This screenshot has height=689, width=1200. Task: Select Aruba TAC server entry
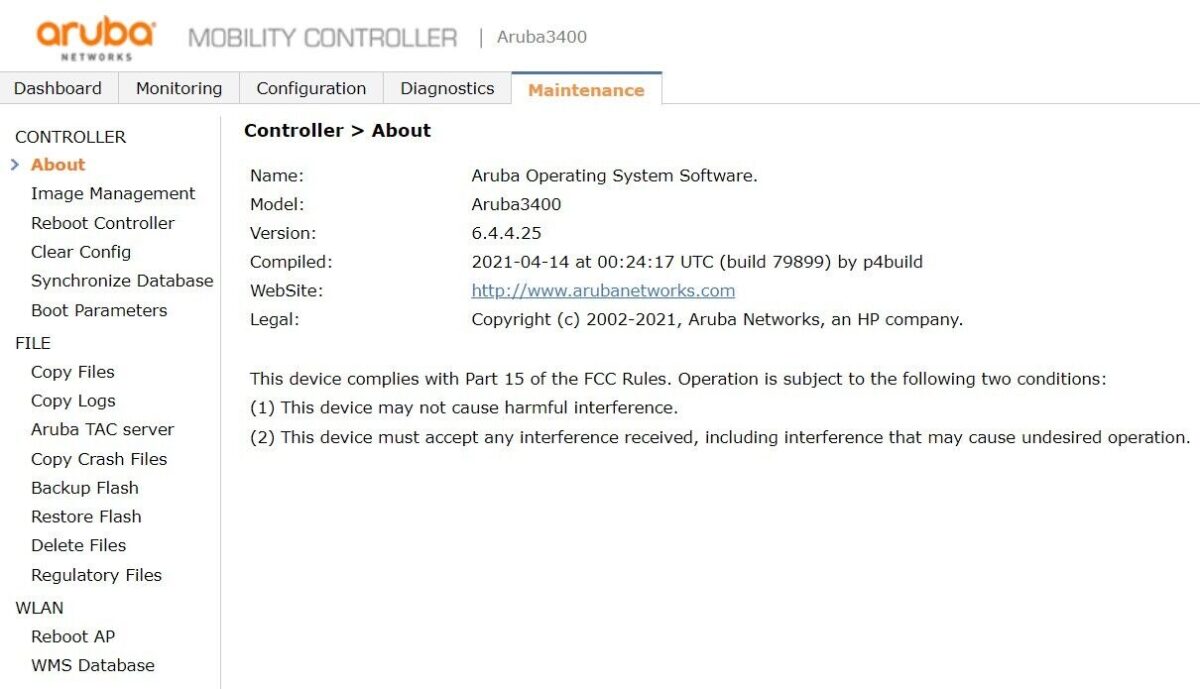pyautogui.click(x=103, y=430)
